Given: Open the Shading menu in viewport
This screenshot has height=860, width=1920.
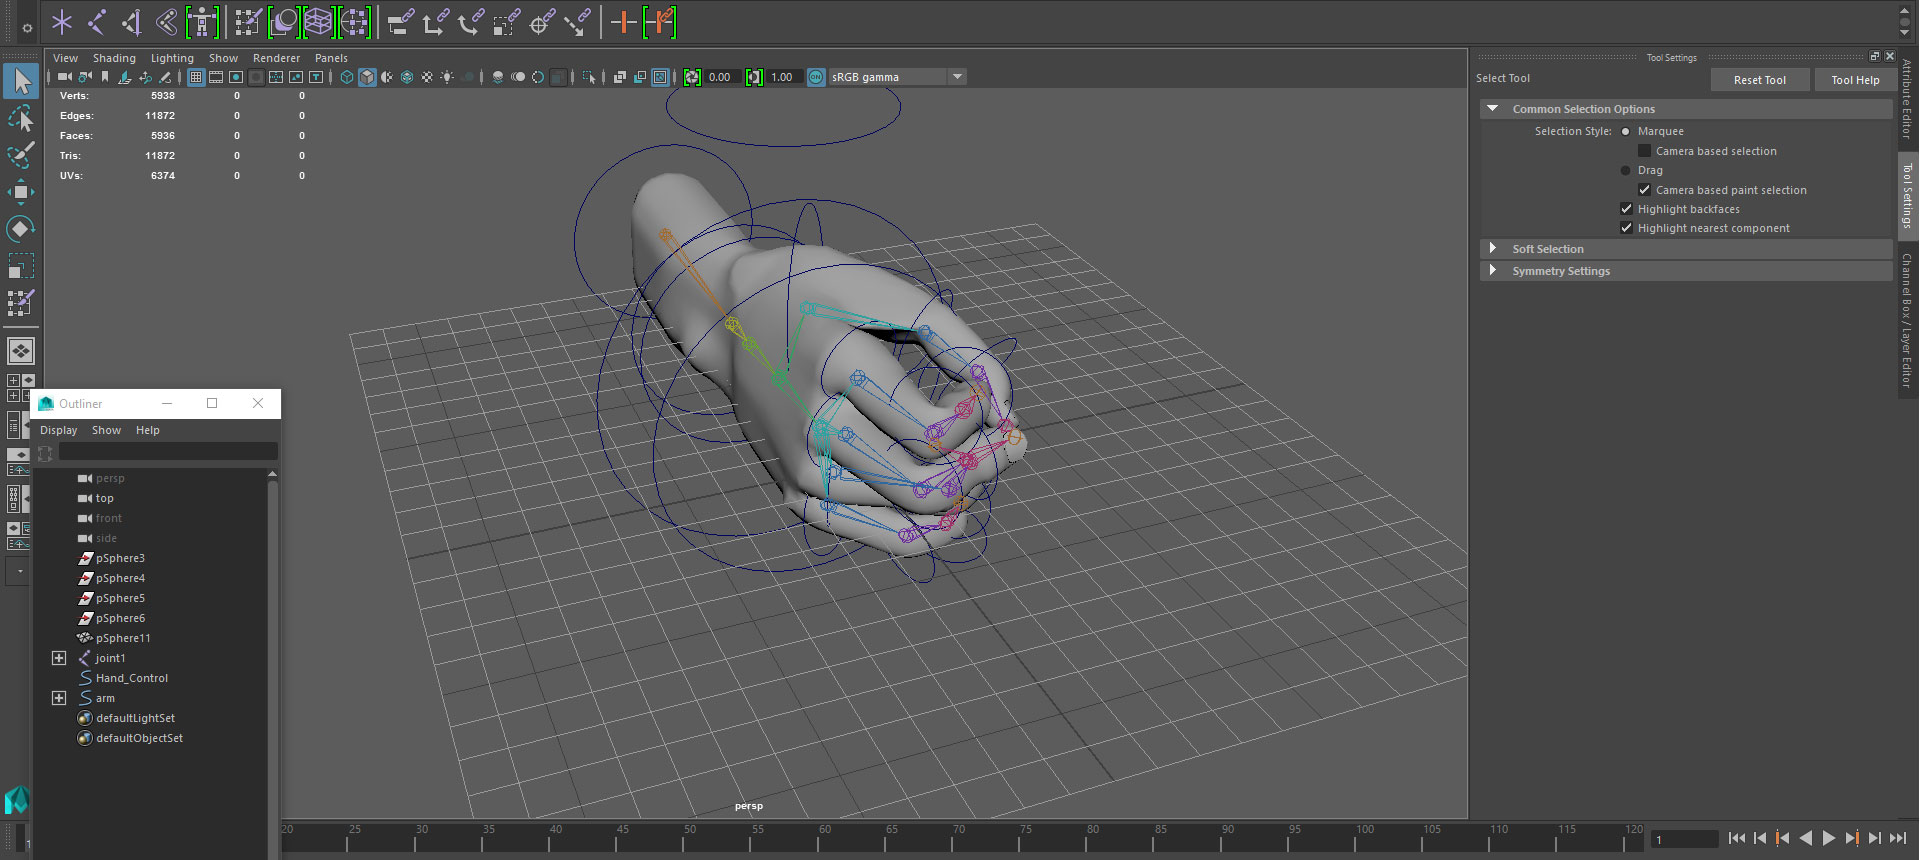Looking at the screenshot, I should (x=114, y=58).
